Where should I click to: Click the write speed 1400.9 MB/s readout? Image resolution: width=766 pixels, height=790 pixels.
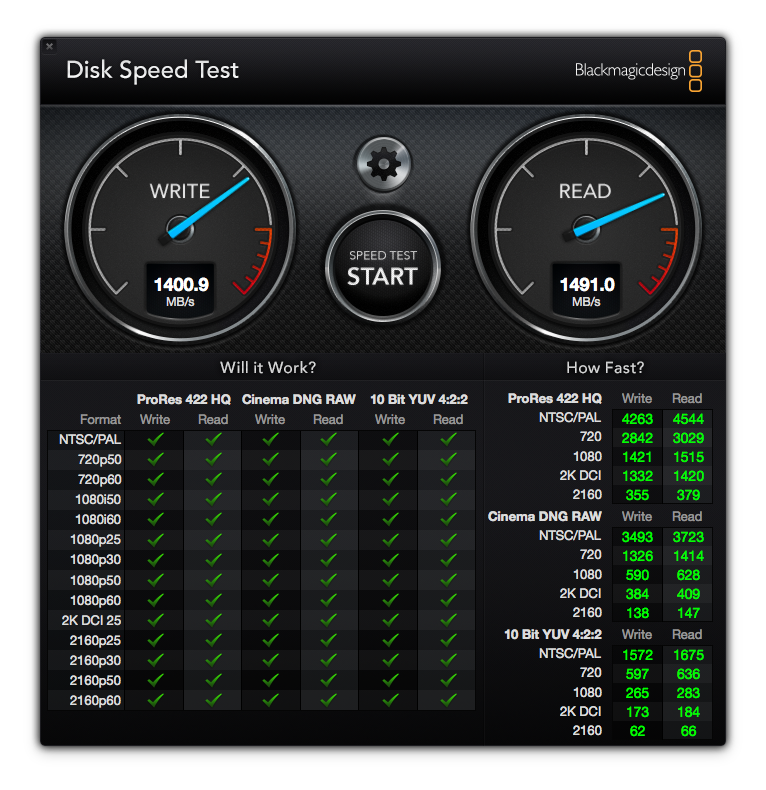tap(180, 292)
